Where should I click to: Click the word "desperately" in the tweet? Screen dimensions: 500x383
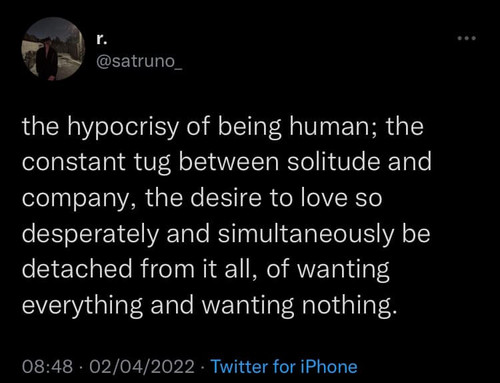coord(90,235)
